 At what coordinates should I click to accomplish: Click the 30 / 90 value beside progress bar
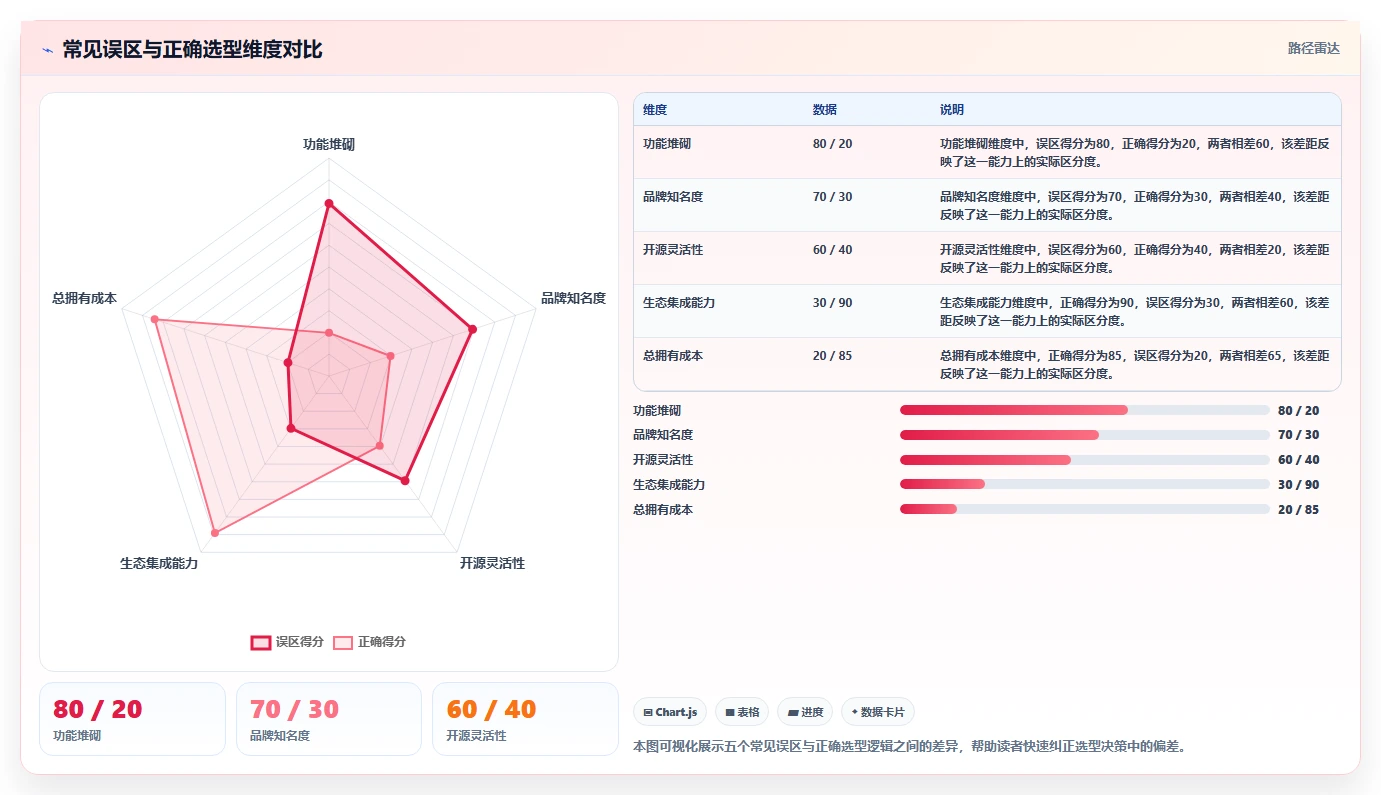(1299, 484)
